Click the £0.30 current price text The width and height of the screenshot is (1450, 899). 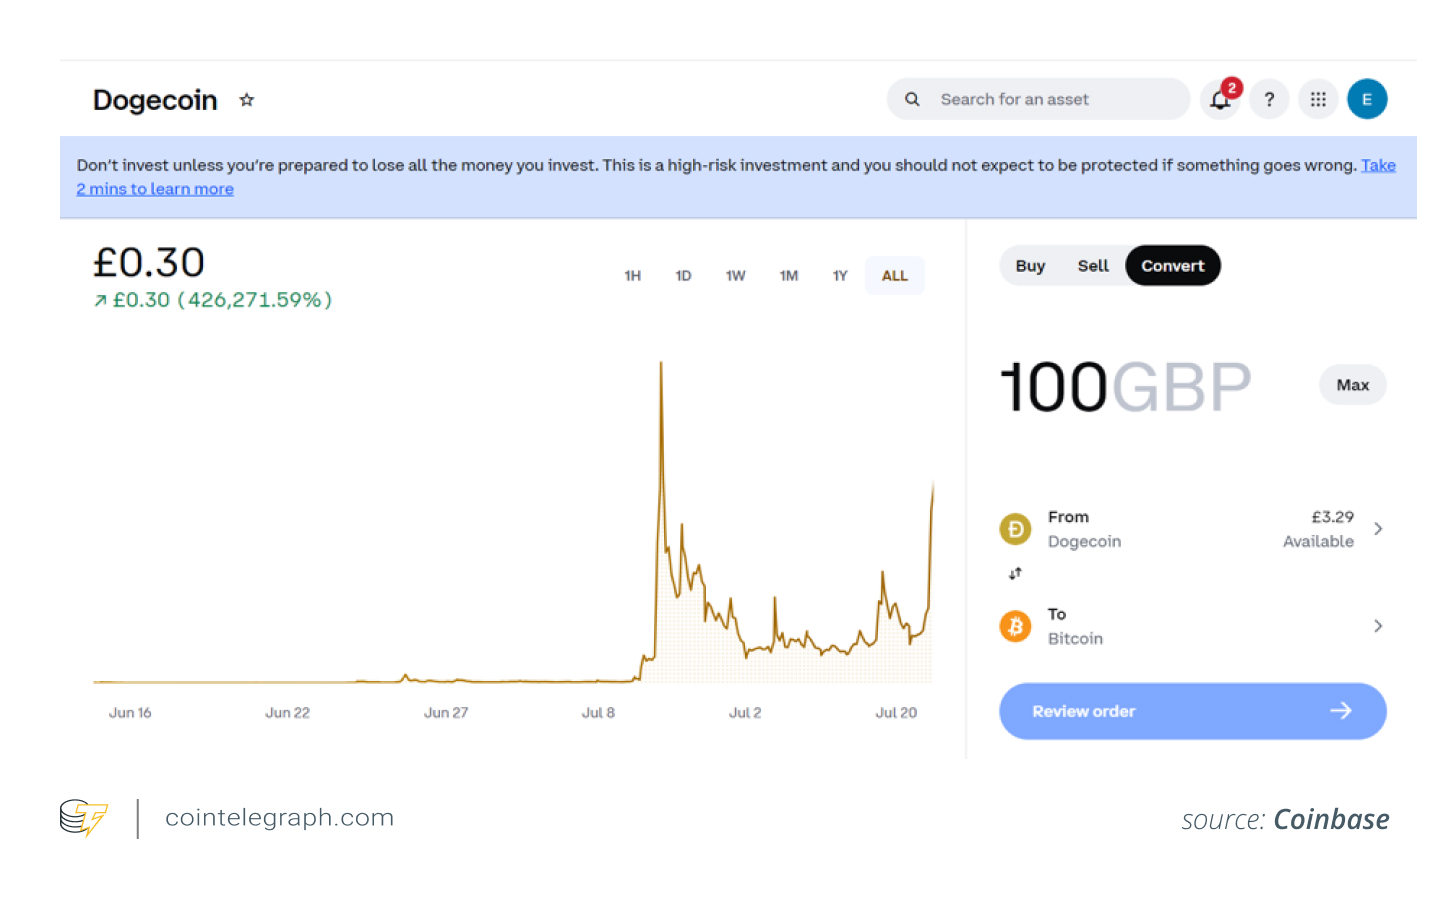point(149,263)
